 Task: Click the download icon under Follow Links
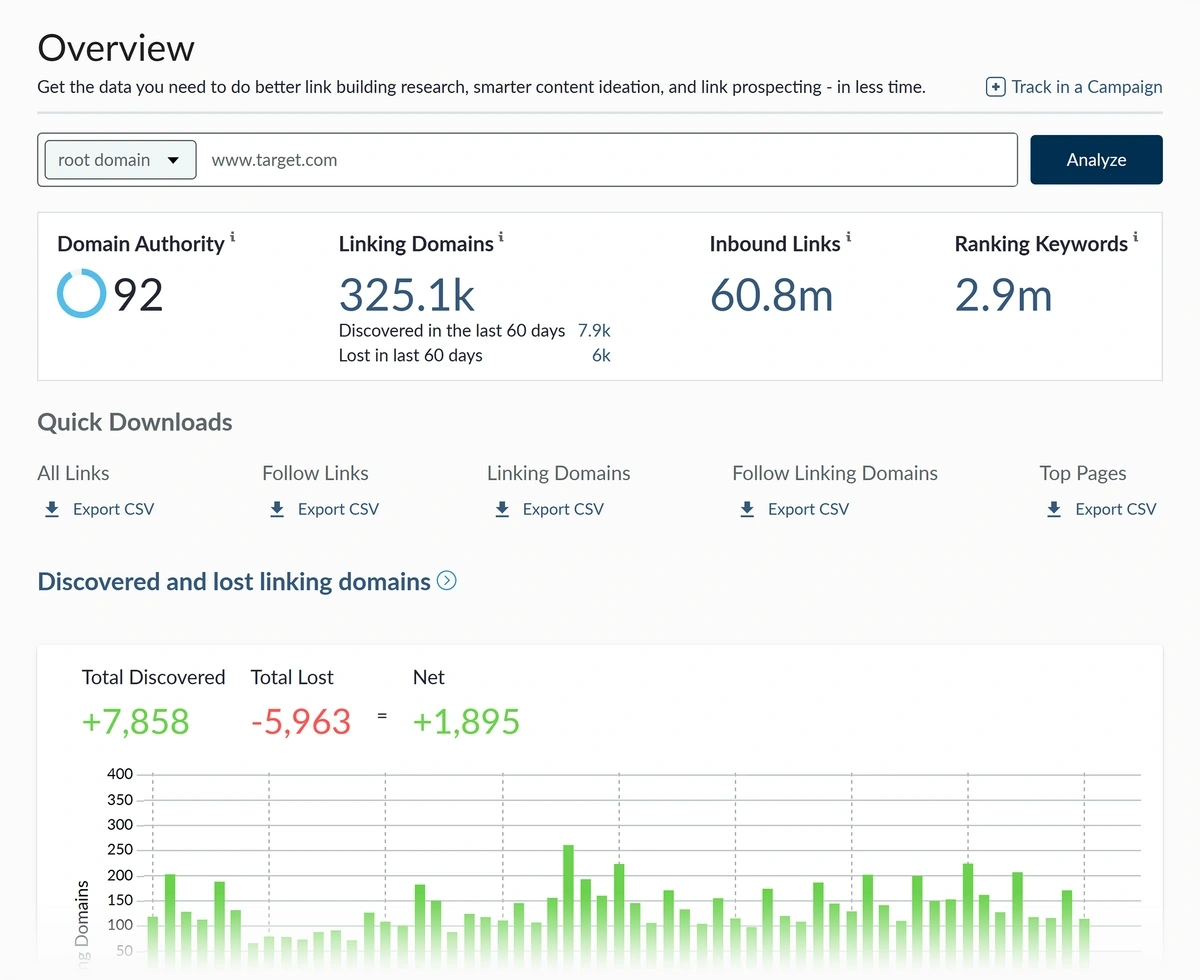pos(277,509)
